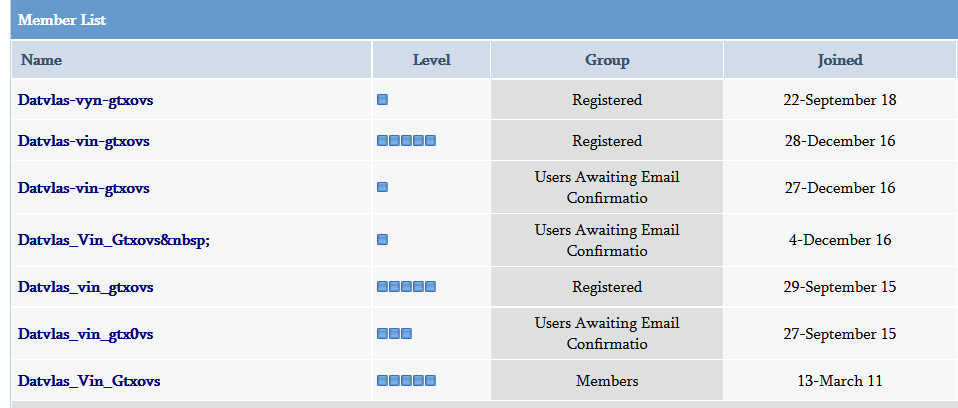Select the Members group cell
The image size is (958, 408).
[607, 381]
